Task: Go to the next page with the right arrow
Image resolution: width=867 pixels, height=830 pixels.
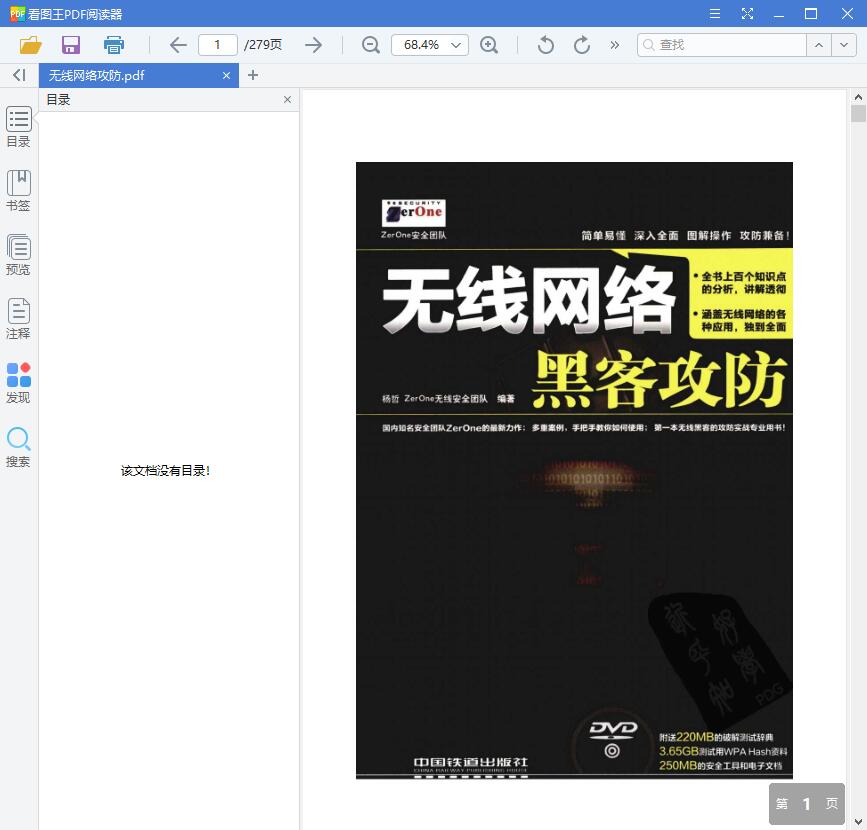Action: [x=314, y=45]
